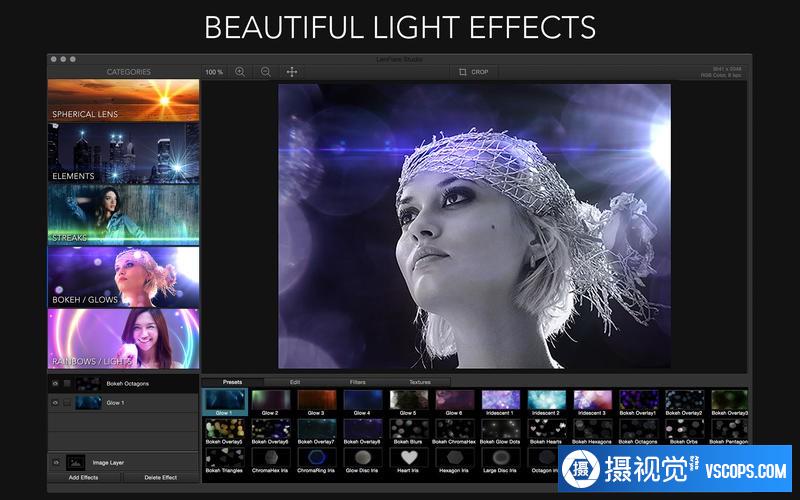Click the Add Effects button

tap(84, 478)
